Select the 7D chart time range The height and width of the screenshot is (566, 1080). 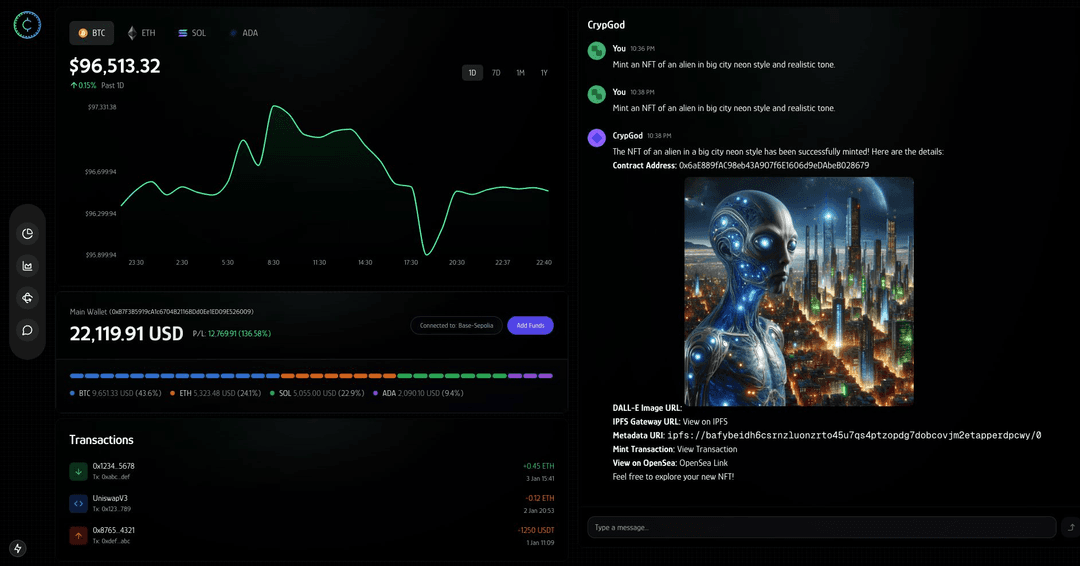coord(496,73)
